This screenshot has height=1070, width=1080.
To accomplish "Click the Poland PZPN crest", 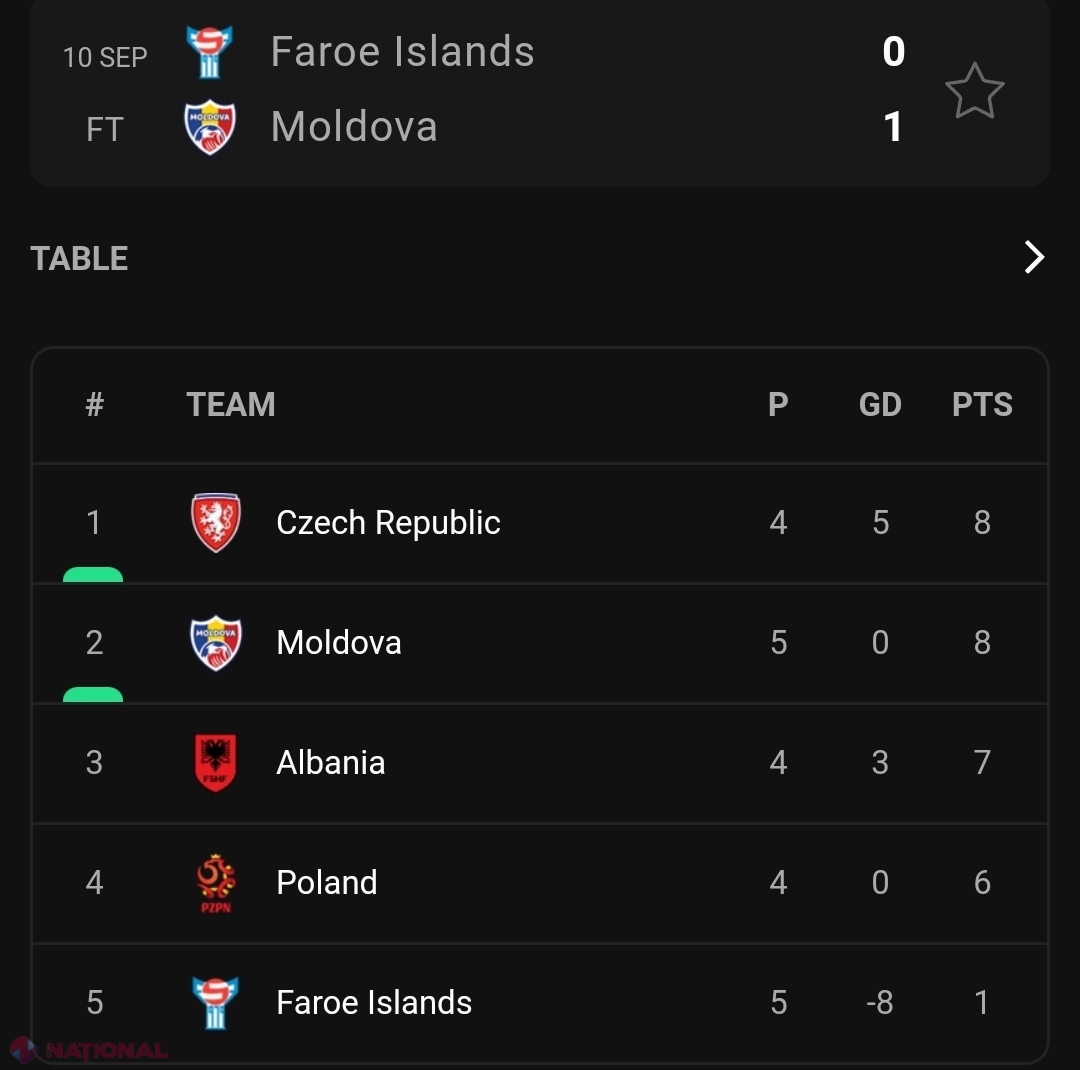I will 216,883.
